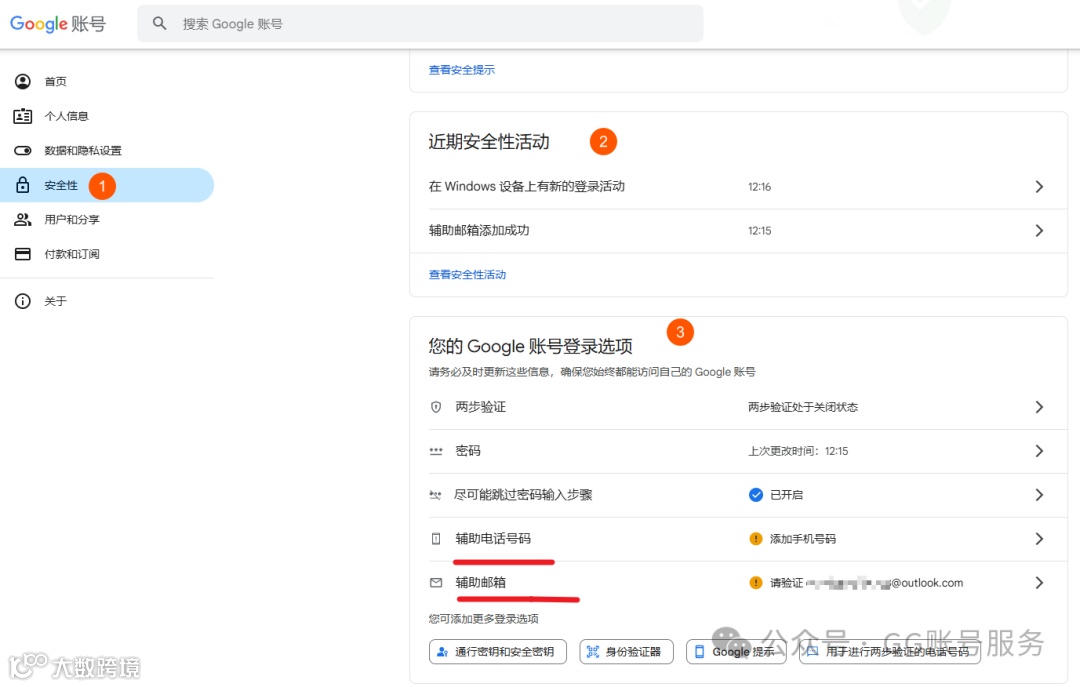This screenshot has height=687, width=1080.
Task: Click the blue 已开启 checkmark icon
Action: 756,495
